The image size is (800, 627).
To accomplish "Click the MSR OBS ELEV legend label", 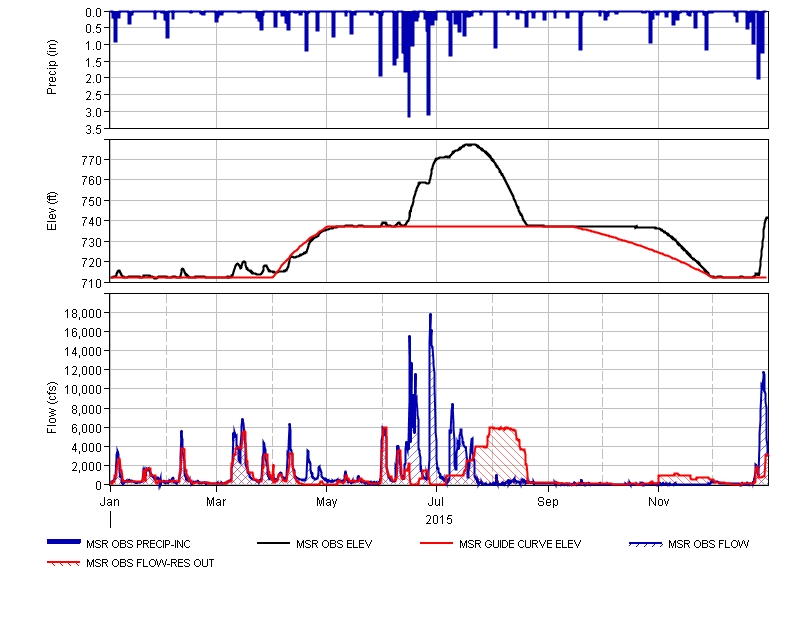I will [331, 544].
